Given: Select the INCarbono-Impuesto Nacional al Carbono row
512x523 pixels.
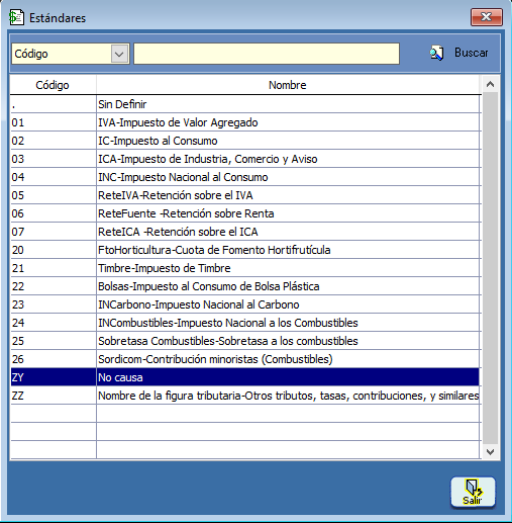Looking at the screenshot, I should click(245, 305).
